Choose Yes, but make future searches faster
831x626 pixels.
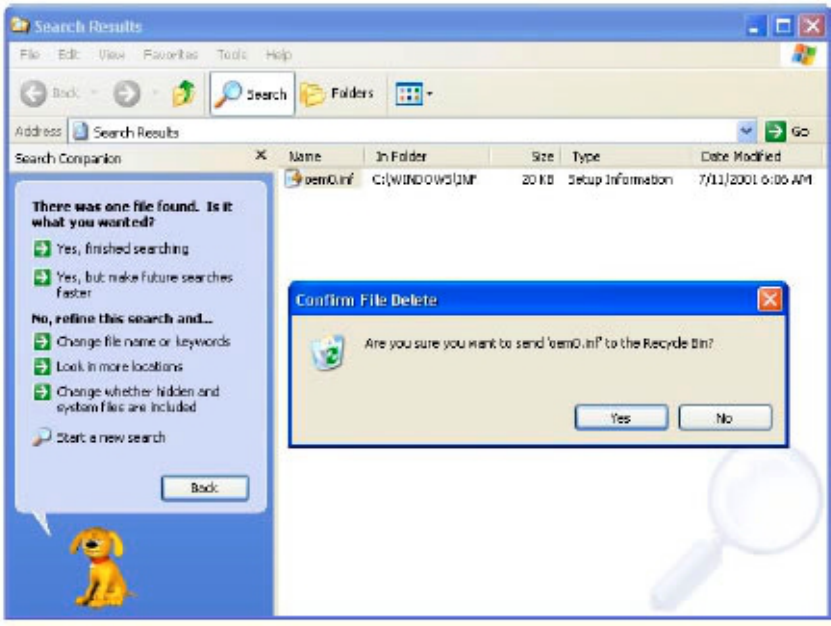[133, 285]
